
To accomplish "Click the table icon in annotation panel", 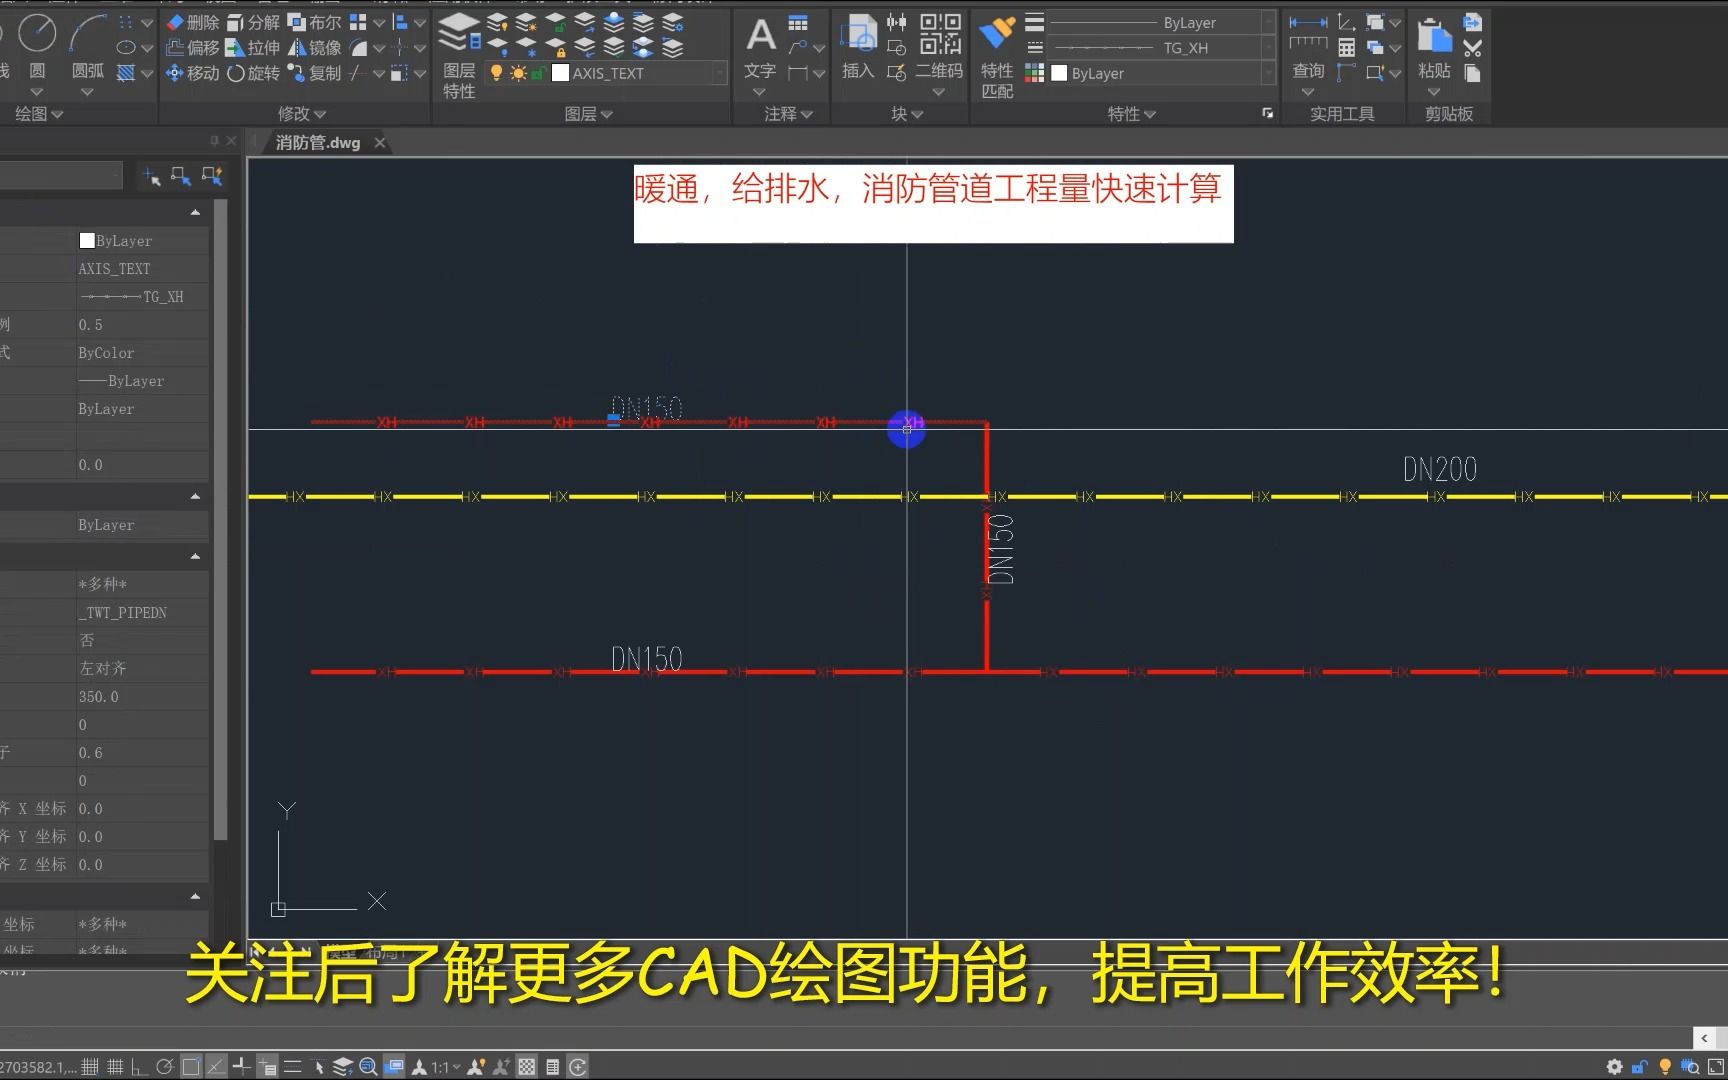I will coord(798,22).
